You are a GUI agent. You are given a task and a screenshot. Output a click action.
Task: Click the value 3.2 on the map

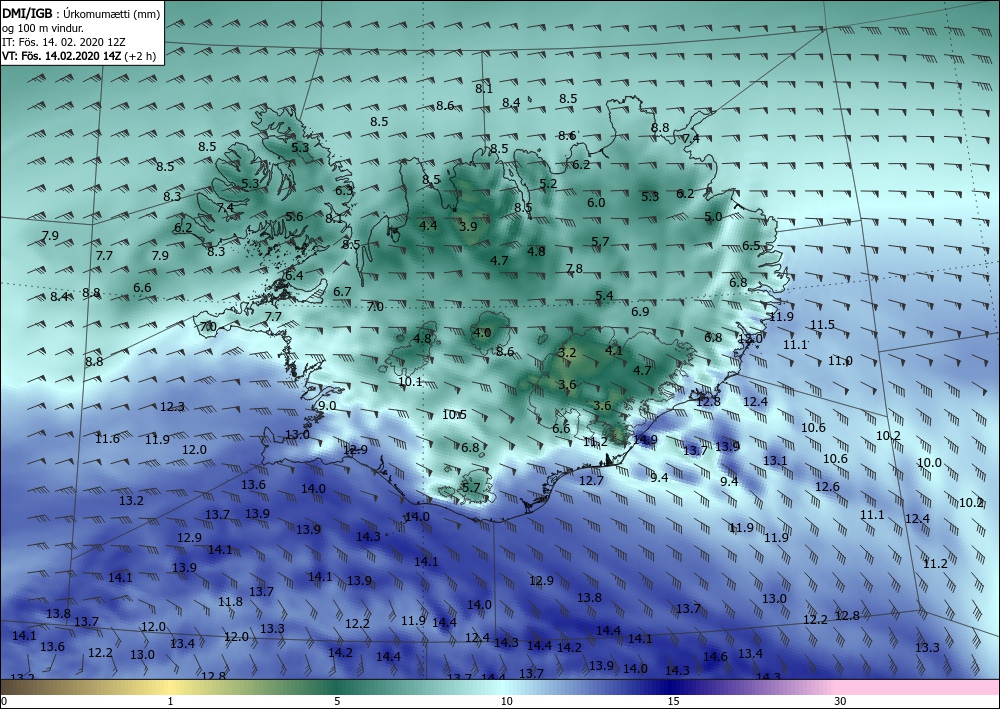coord(566,353)
